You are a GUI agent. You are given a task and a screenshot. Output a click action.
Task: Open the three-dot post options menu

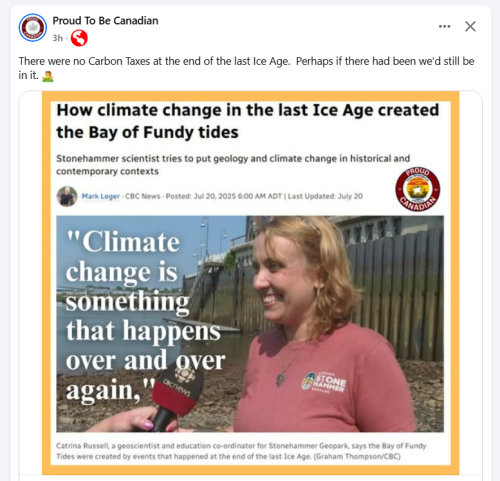click(444, 26)
